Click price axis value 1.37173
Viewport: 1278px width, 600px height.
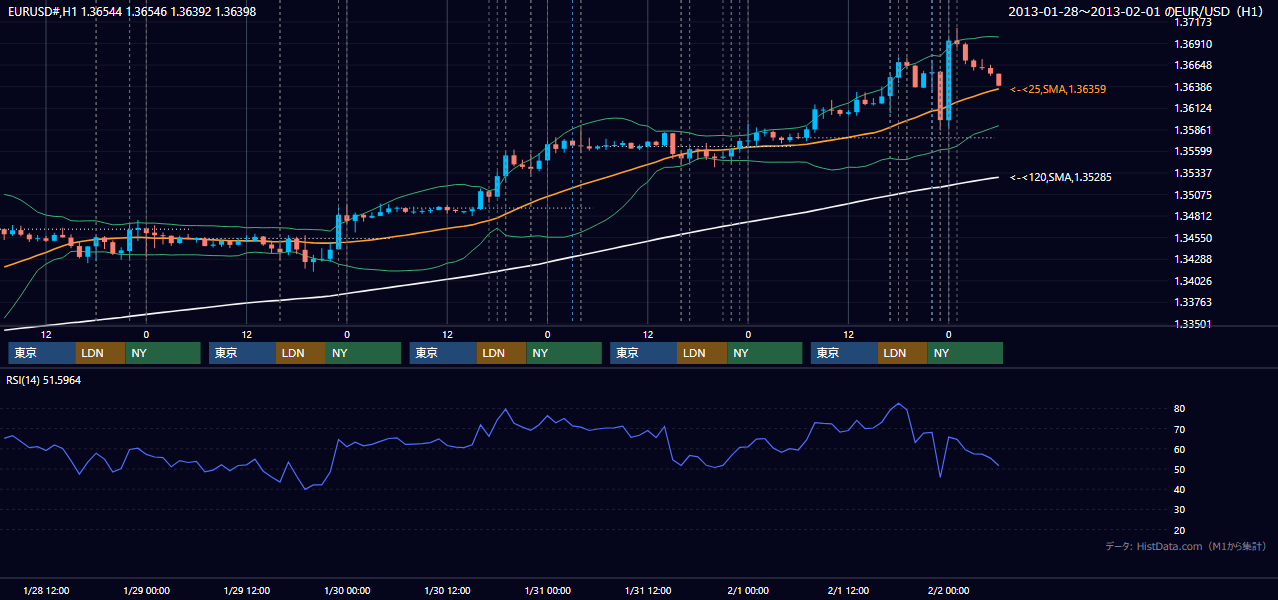pyautogui.click(x=1194, y=22)
